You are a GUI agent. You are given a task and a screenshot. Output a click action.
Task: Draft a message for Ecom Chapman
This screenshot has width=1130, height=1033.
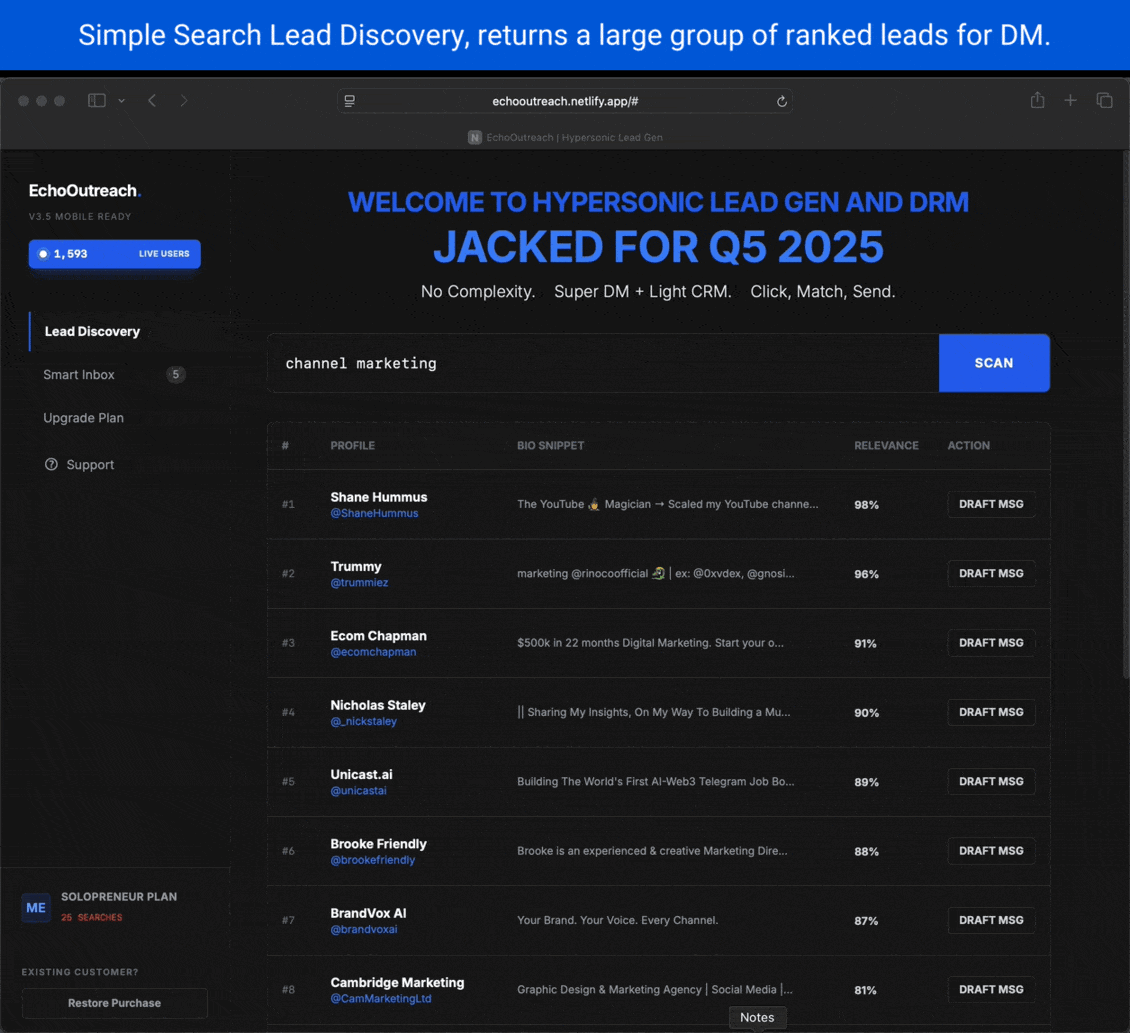[x=991, y=643]
